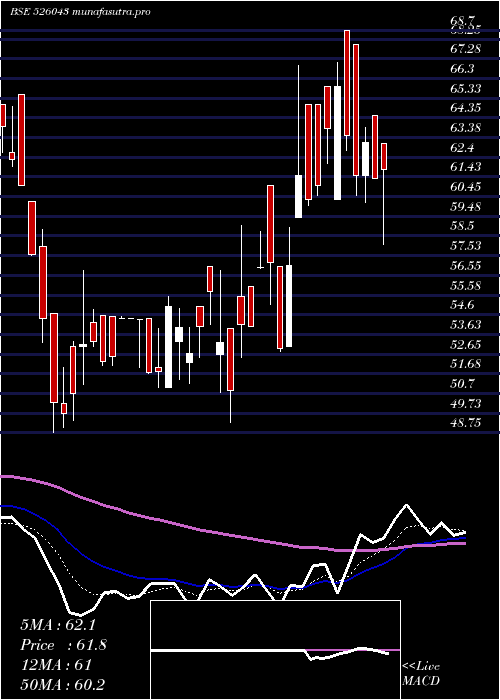Click the BSE 526043 munafasutra.pro title text
This screenshot has width=500, height=700.
(80, 11)
